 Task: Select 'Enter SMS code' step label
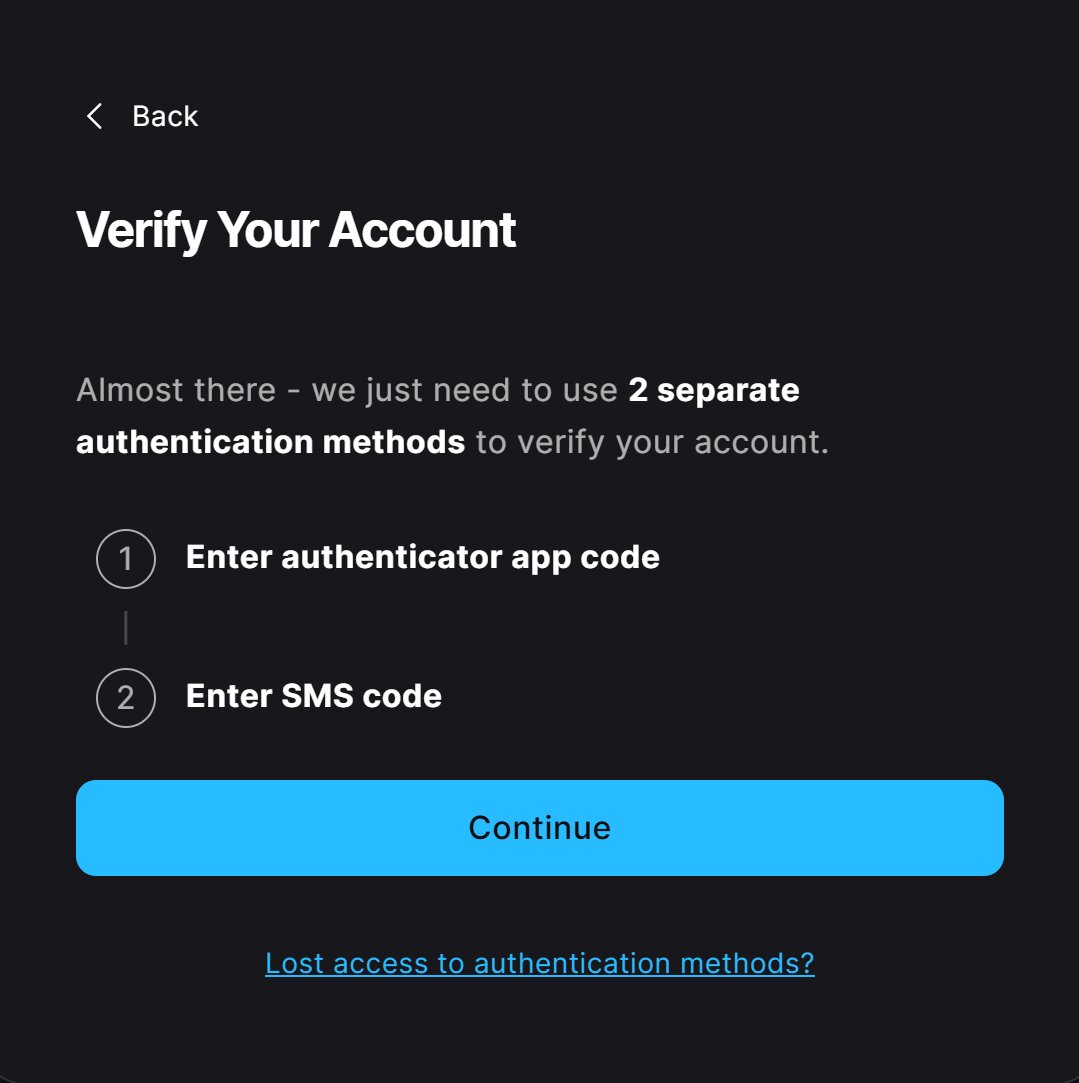313,696
